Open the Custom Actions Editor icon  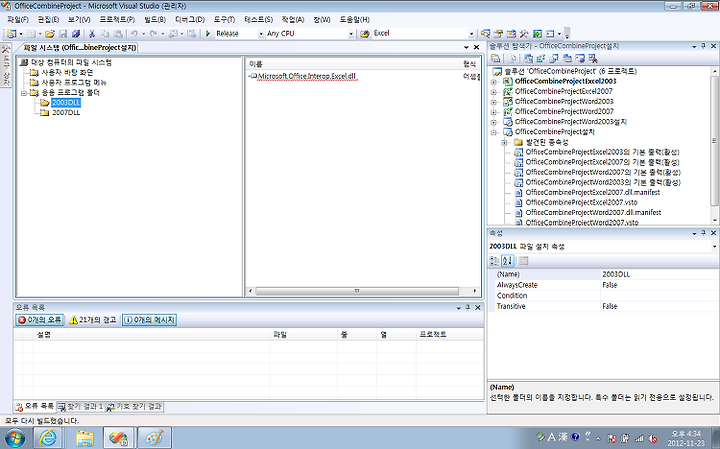(580, 58)
